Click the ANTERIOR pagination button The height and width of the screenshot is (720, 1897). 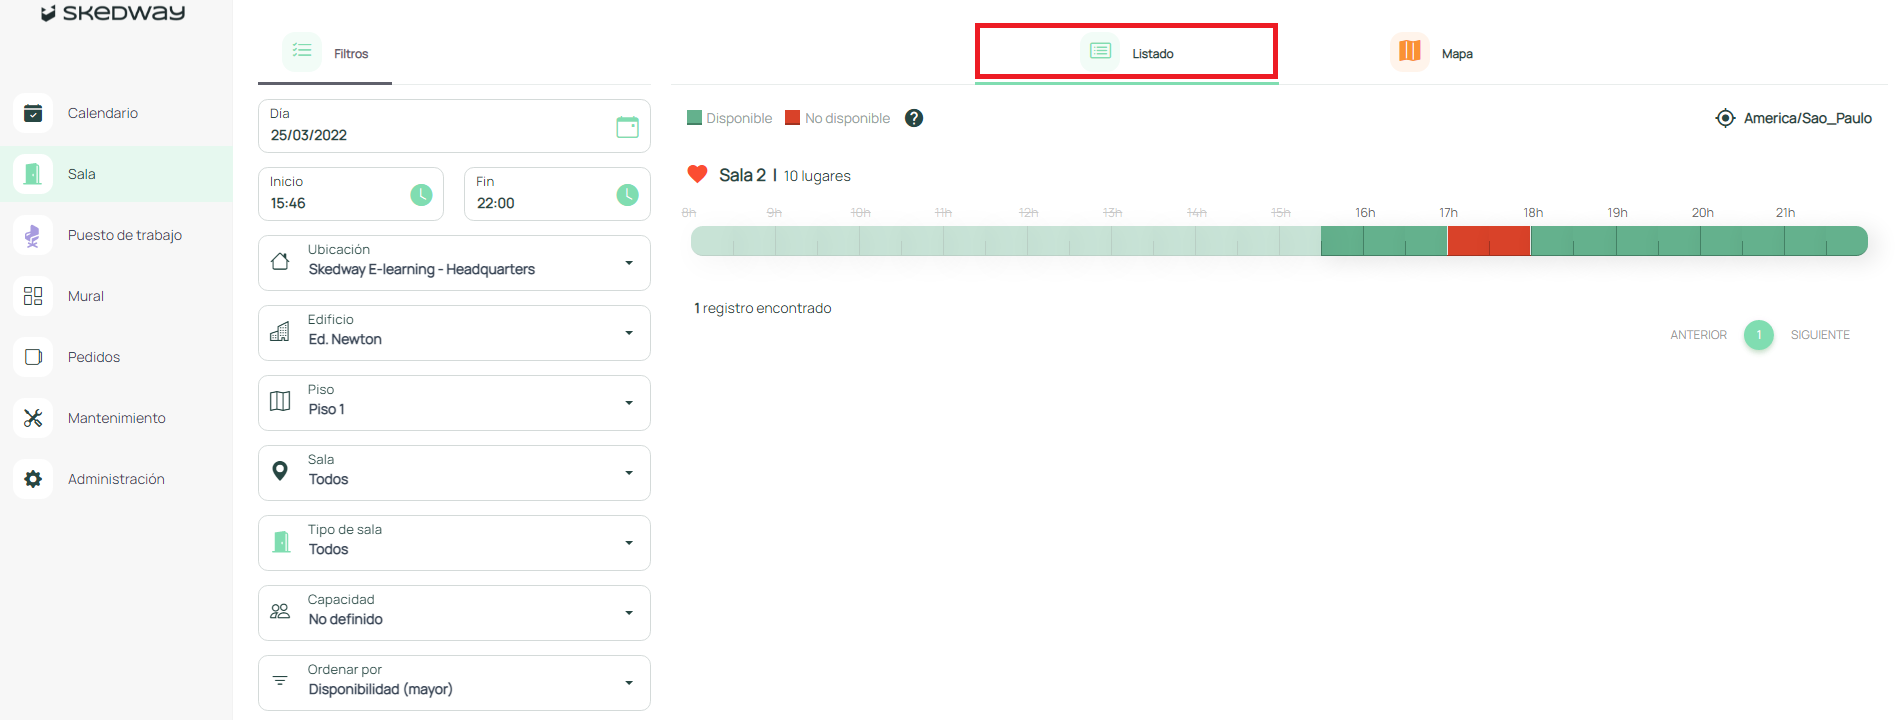coord(1698,335)
